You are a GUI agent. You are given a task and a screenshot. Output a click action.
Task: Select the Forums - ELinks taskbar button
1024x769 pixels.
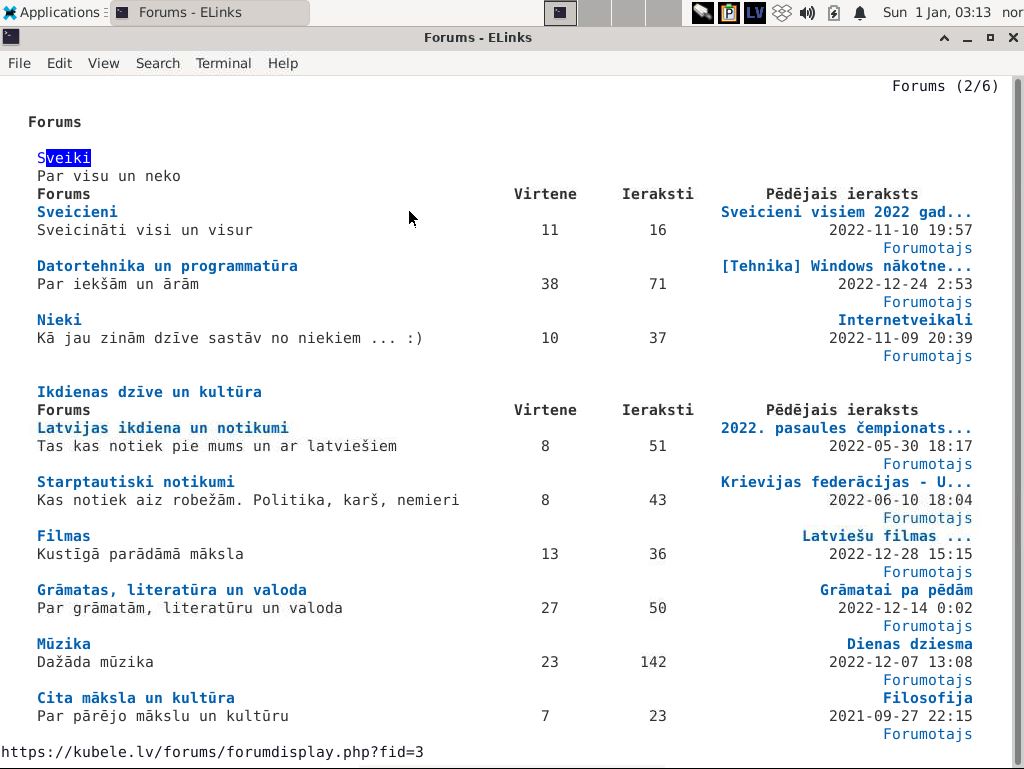pos(208,13)
